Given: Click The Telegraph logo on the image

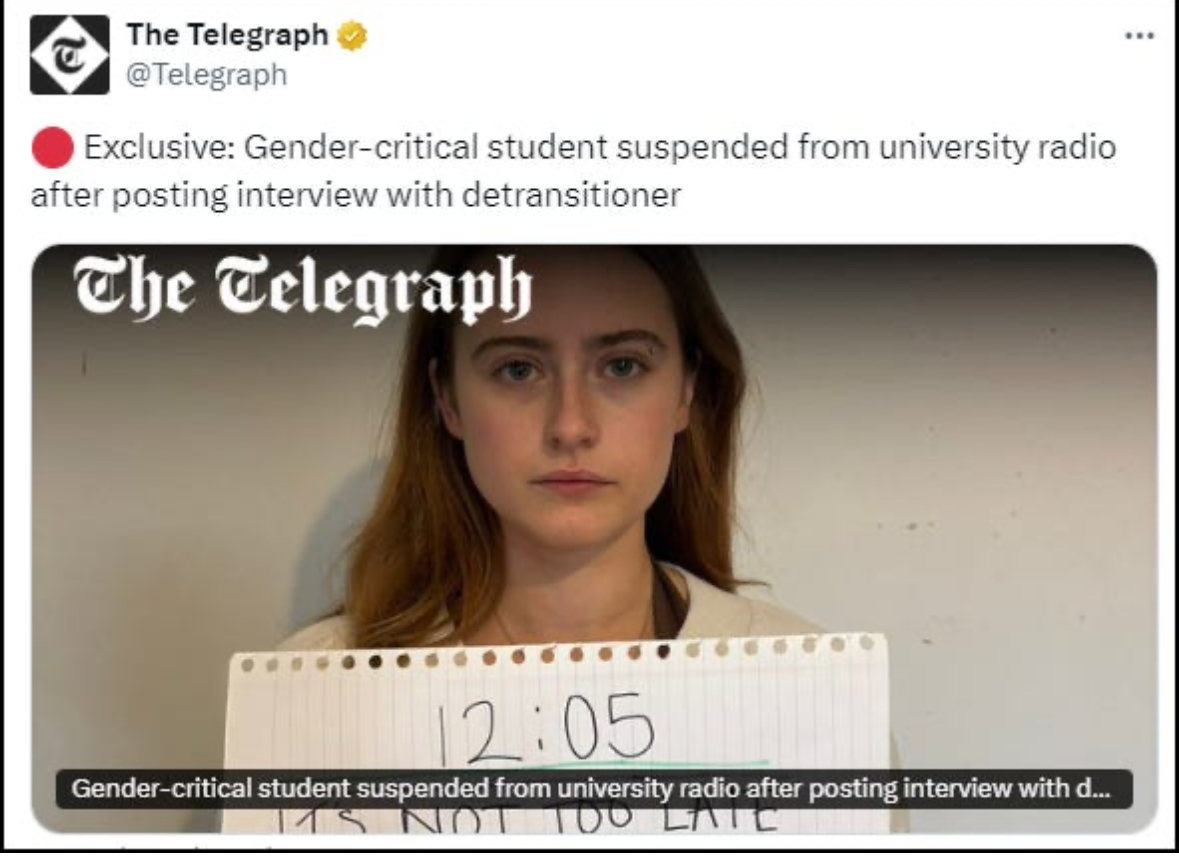Looking at the screenshot, I should [303, 288].
